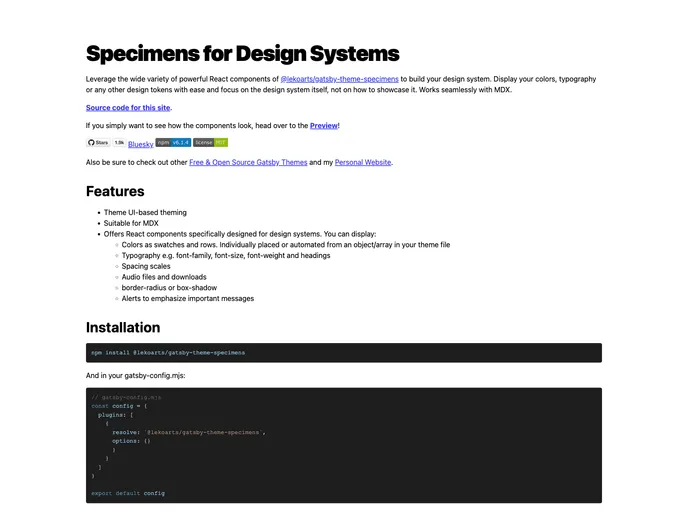The width and height of the screenshot is (688, 512).
Task: Click the 'plugins: [' code line
Action: (x=115, y=415)
